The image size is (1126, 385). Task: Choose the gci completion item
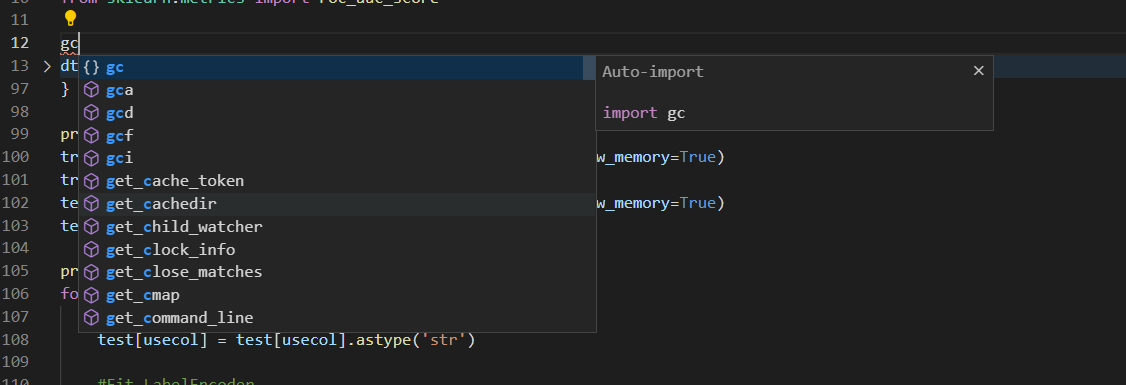click(337, 158)
